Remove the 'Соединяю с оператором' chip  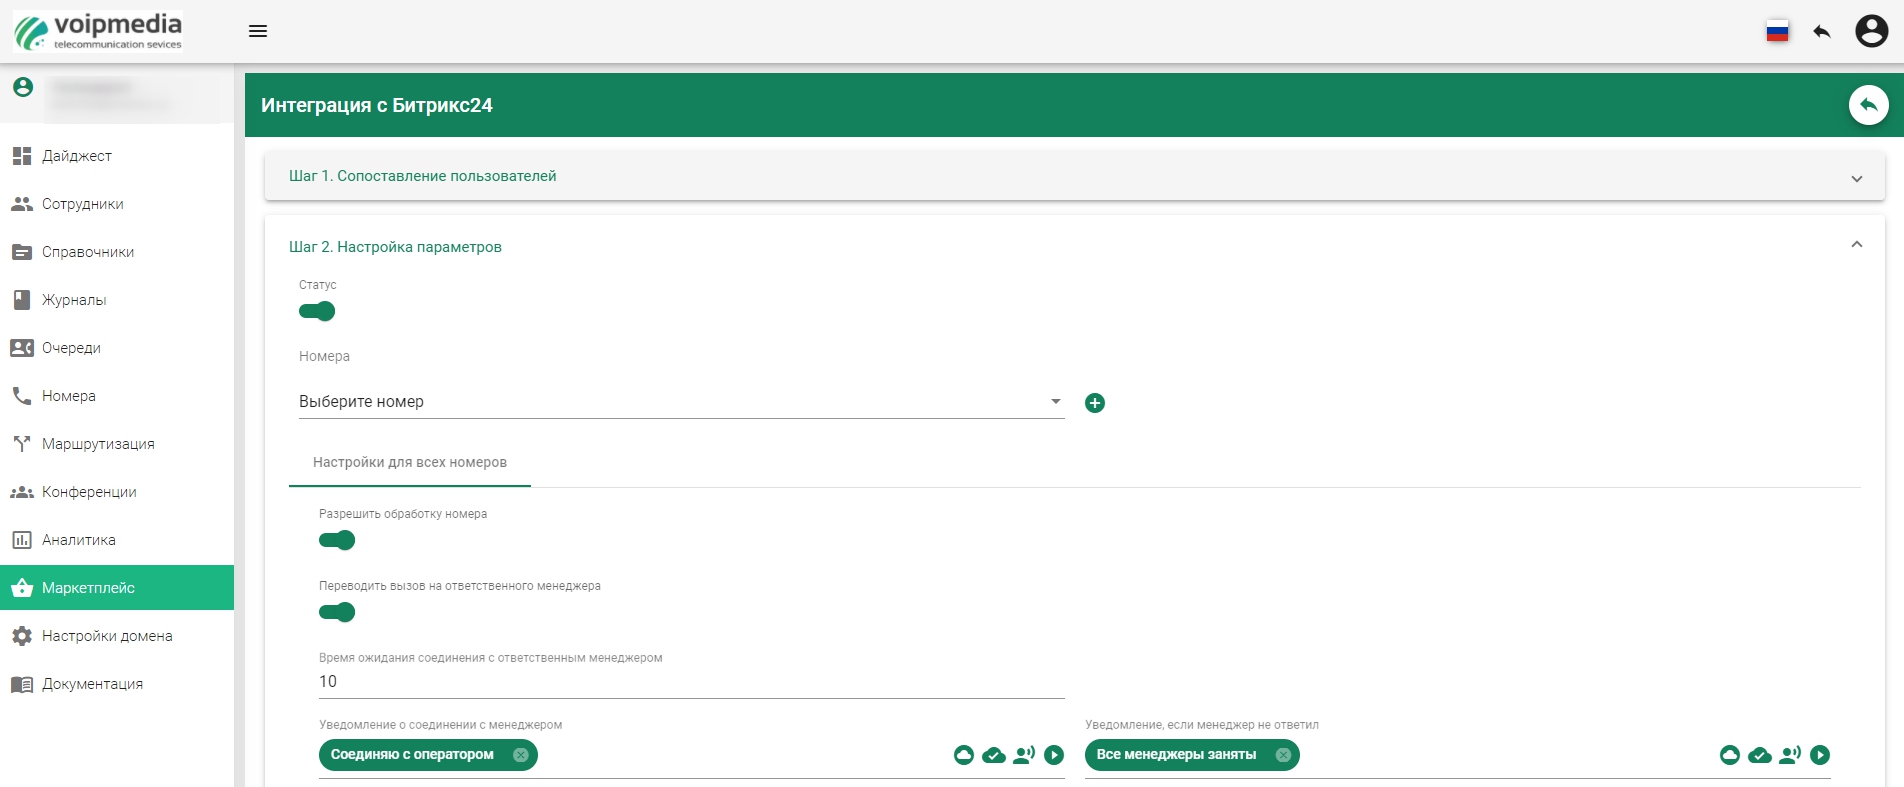(521, 755)
